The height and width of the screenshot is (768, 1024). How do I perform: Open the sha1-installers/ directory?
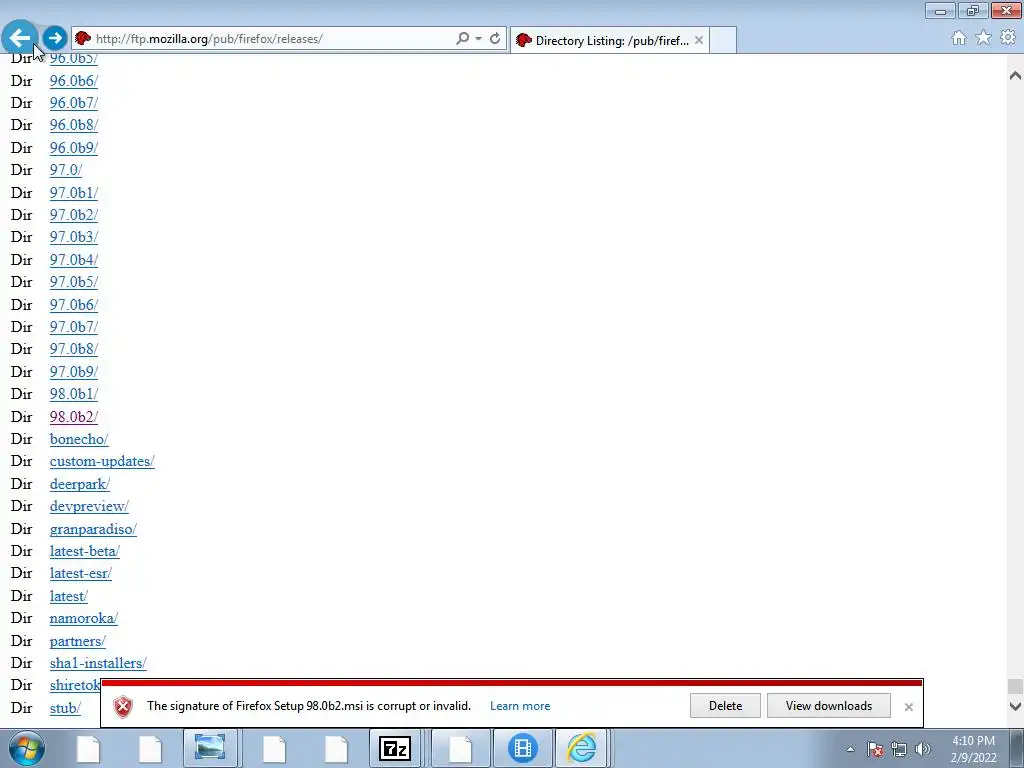(x=98, y=664)
